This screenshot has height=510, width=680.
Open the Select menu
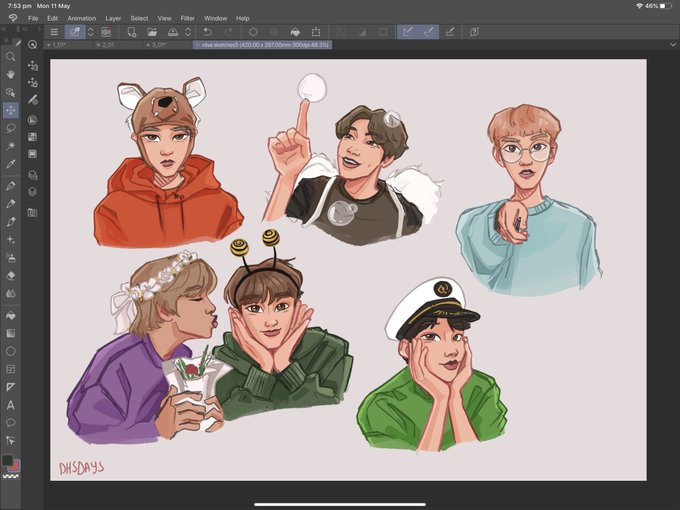tap(139, 19)
